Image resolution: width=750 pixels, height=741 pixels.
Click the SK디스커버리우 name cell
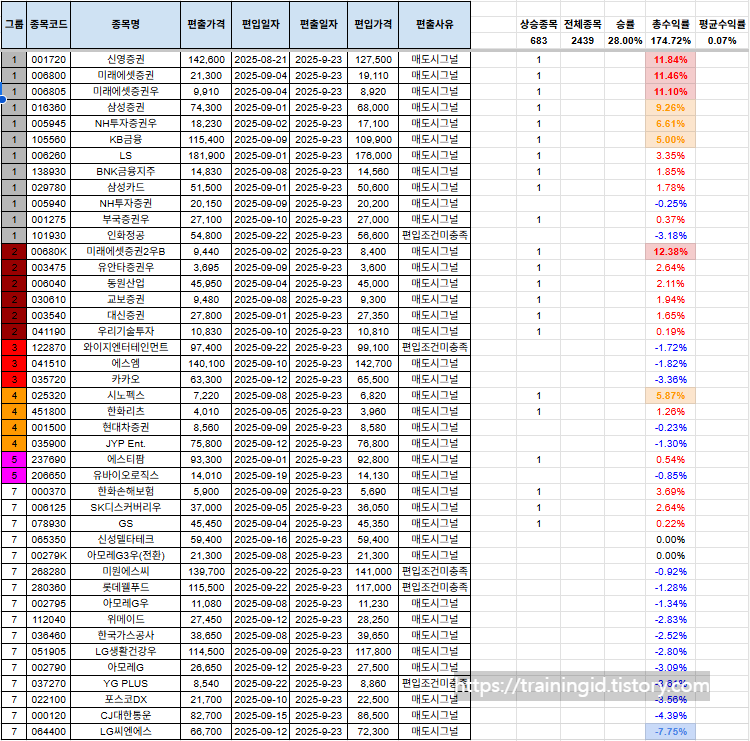click(x=125, y=508)
